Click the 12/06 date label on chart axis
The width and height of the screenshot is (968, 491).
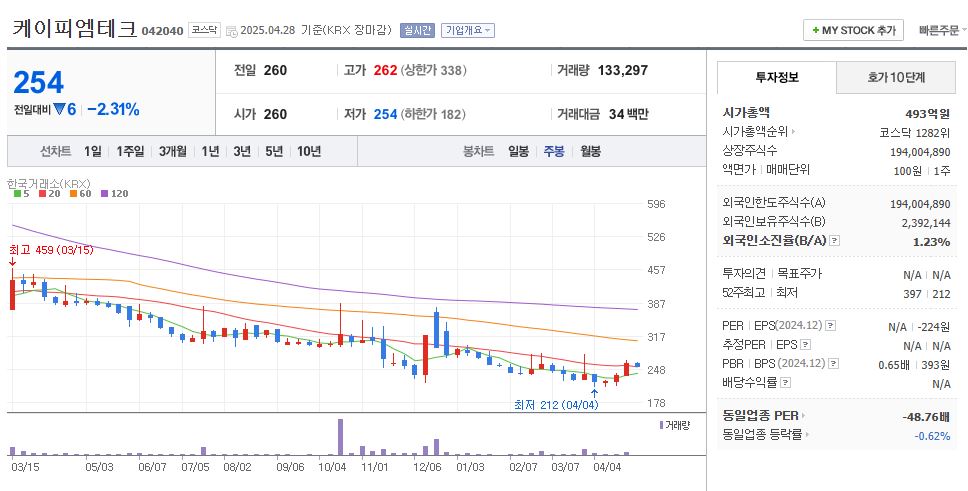click(427, 467)
